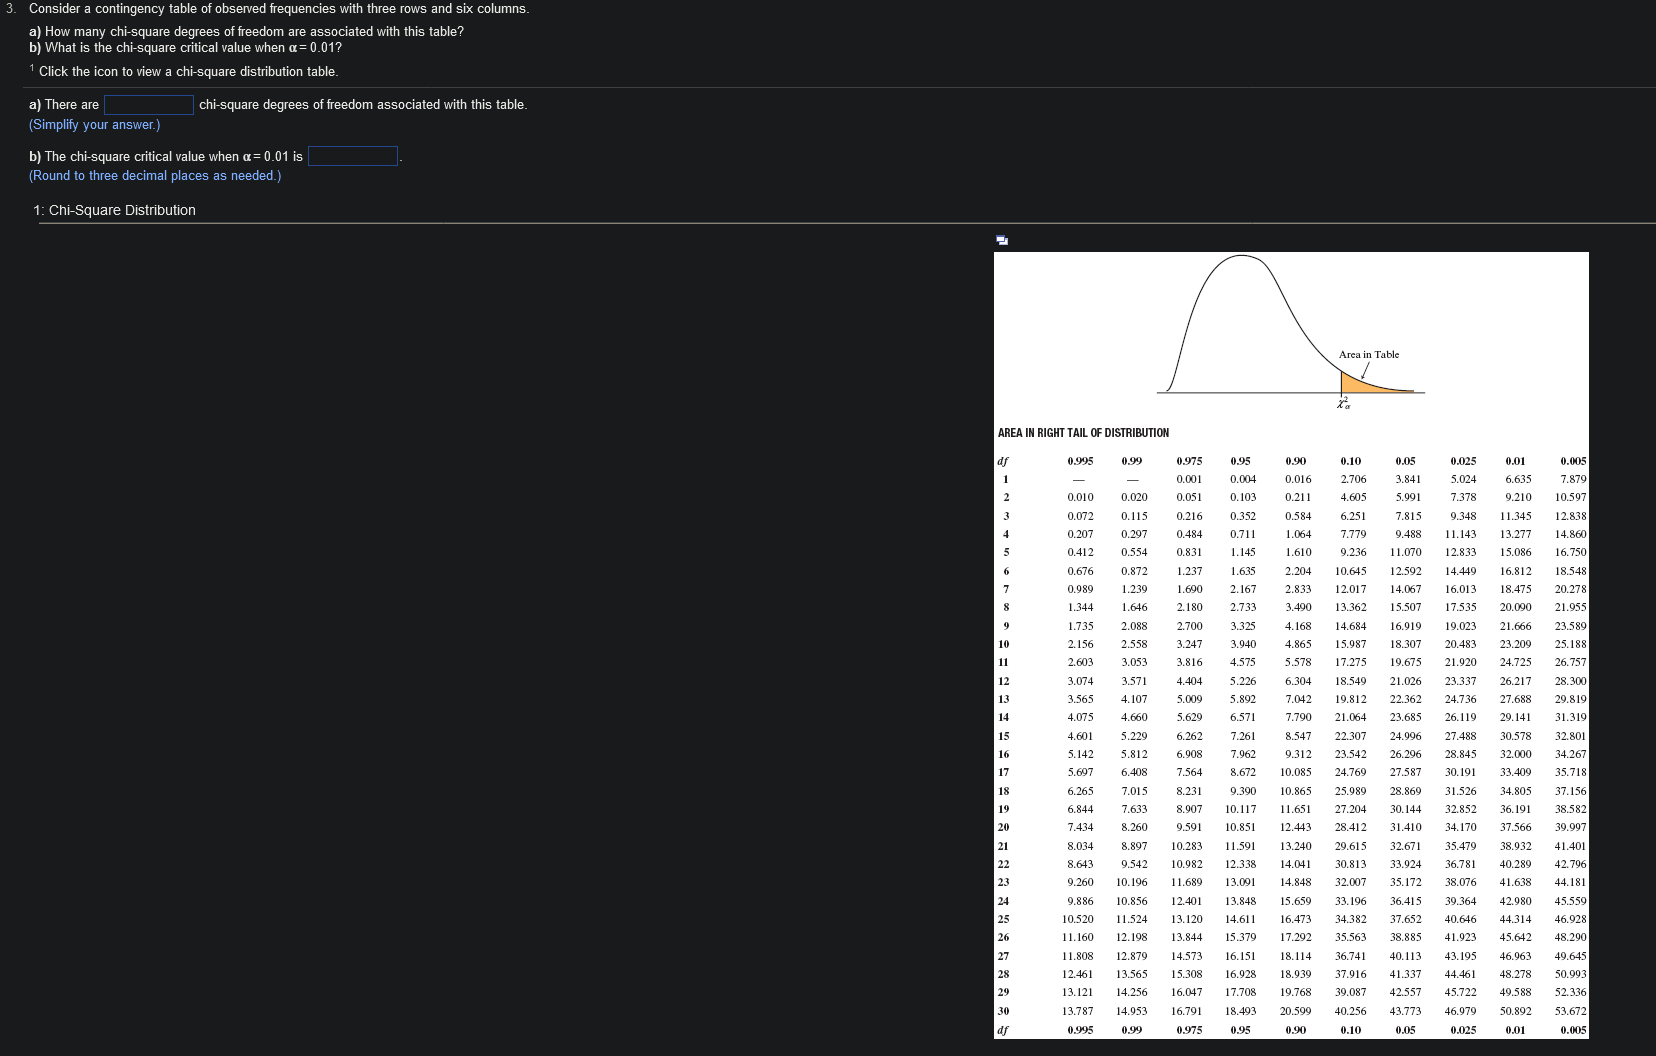Click the (Simplify your answer.) hint text

pos(94,125)
